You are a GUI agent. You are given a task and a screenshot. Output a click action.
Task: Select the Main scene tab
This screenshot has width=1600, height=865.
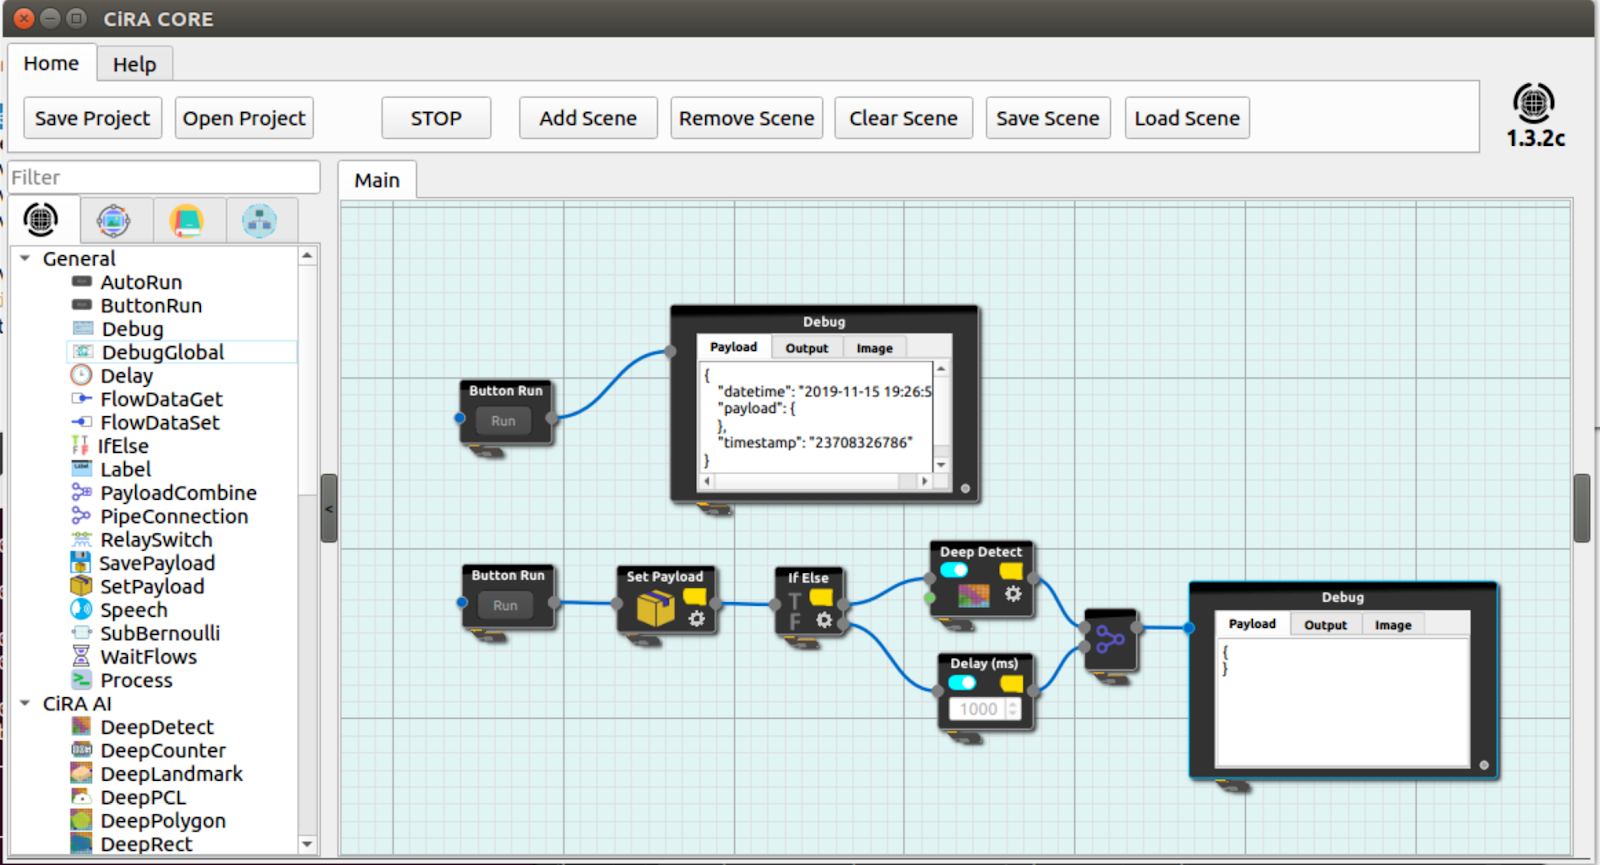[377, 180]
